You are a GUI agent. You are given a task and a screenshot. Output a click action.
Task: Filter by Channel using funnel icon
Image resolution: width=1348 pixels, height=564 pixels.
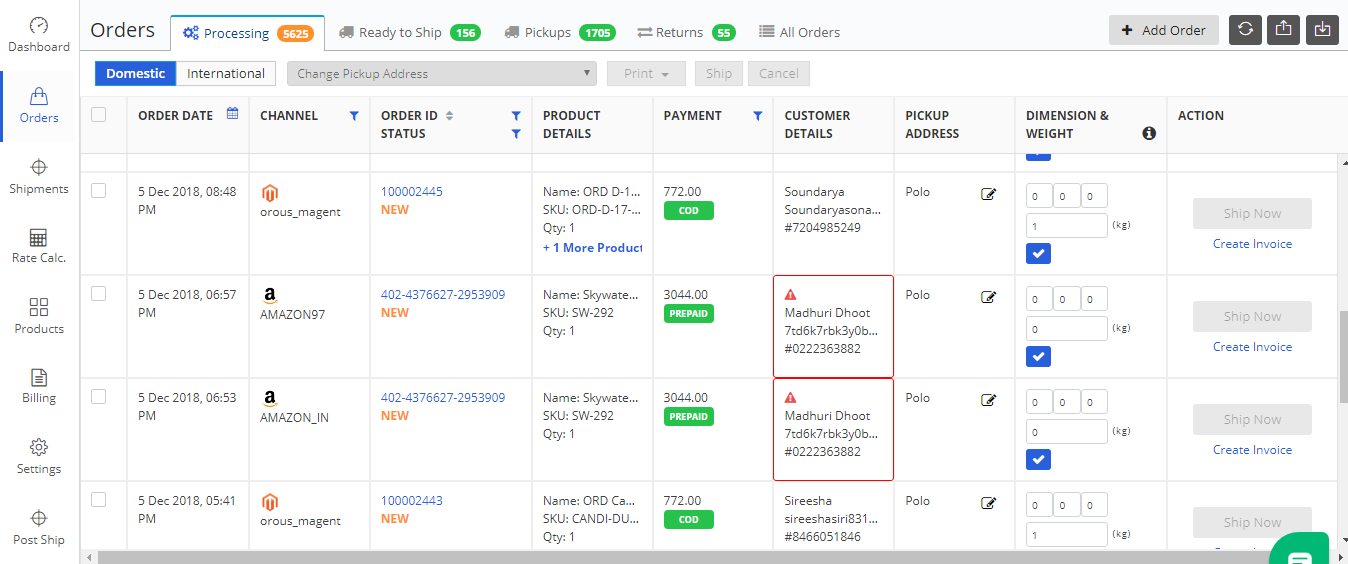(354, 116)
